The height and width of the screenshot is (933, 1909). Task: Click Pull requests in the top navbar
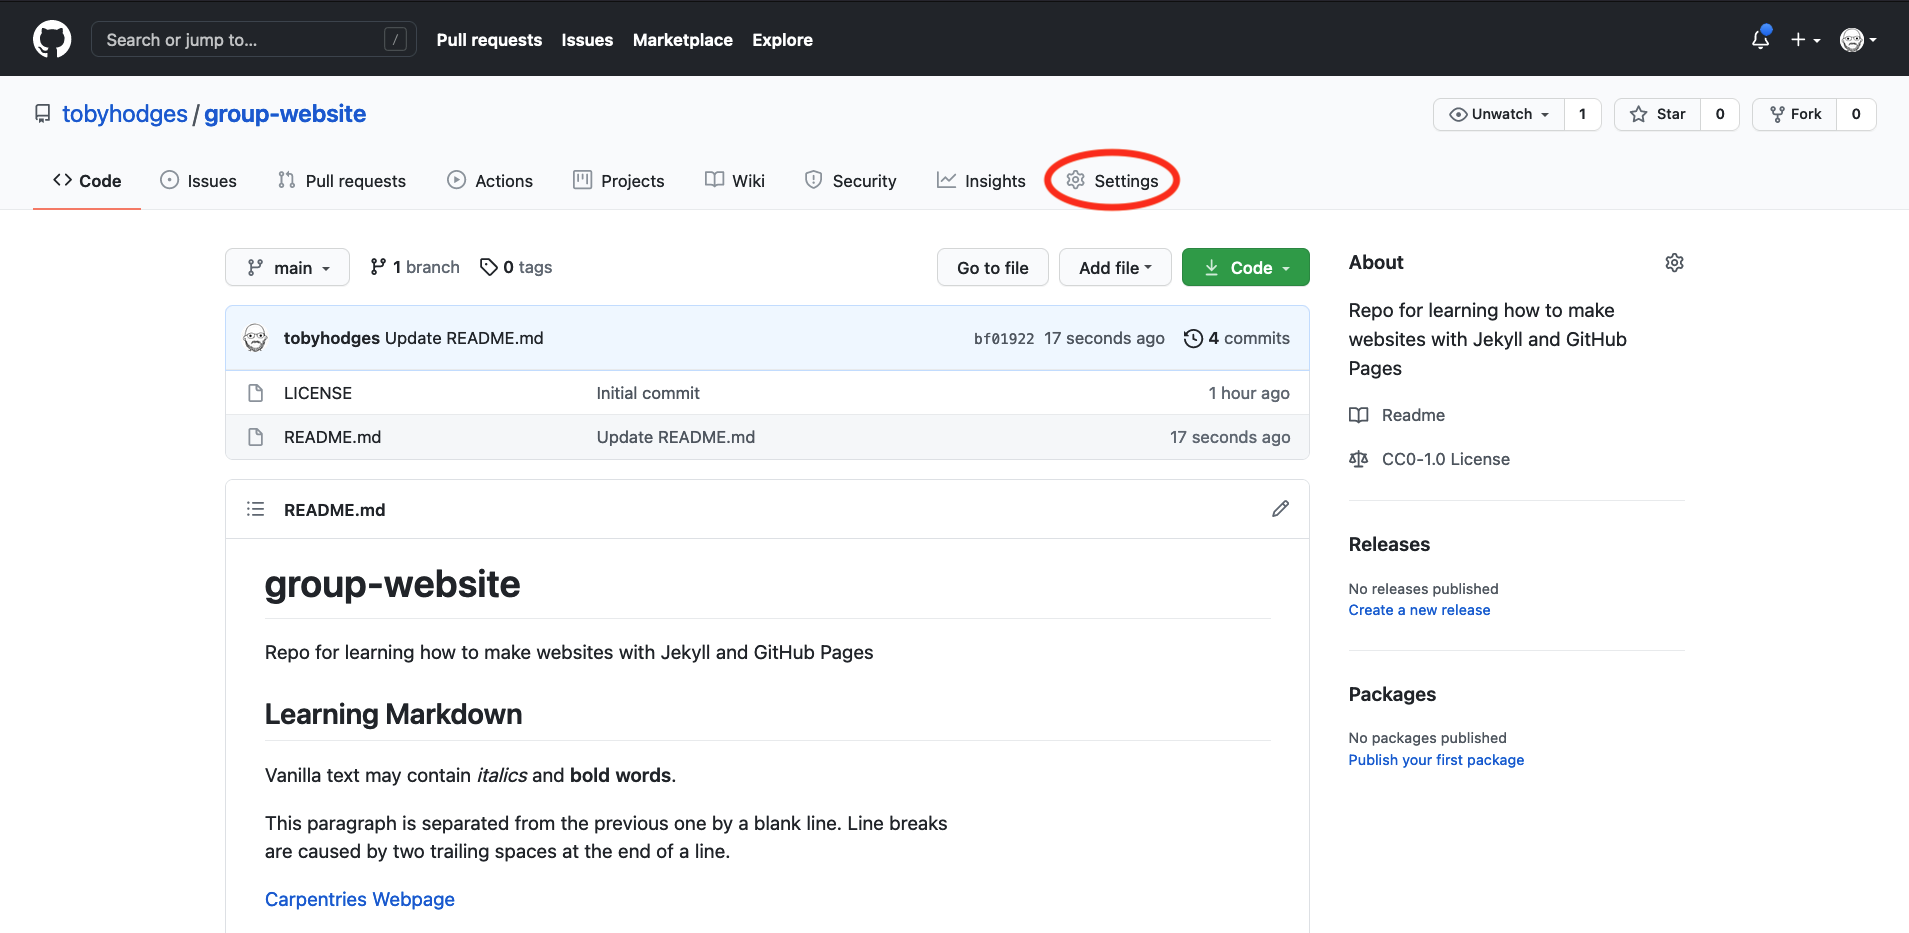[489, 40]
